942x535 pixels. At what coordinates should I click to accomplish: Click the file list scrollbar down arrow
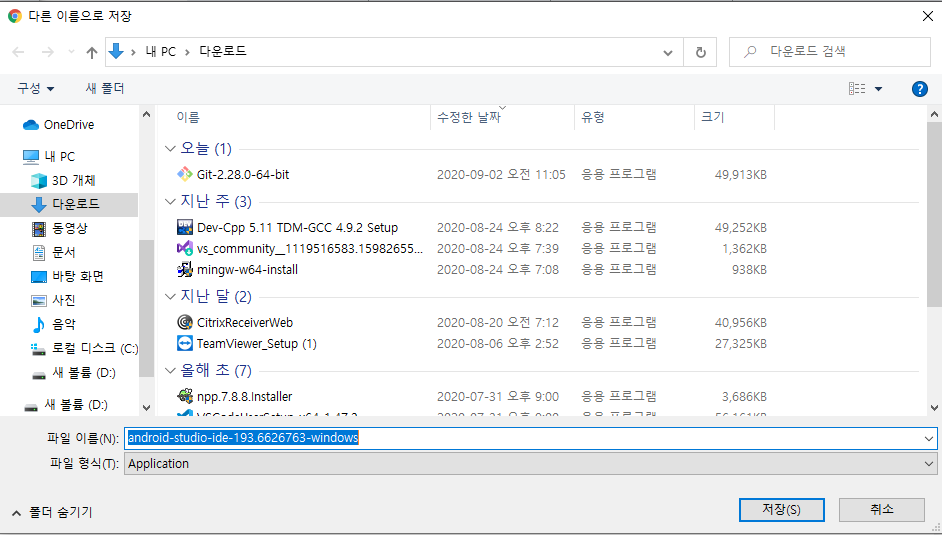[x=934, y=408]
